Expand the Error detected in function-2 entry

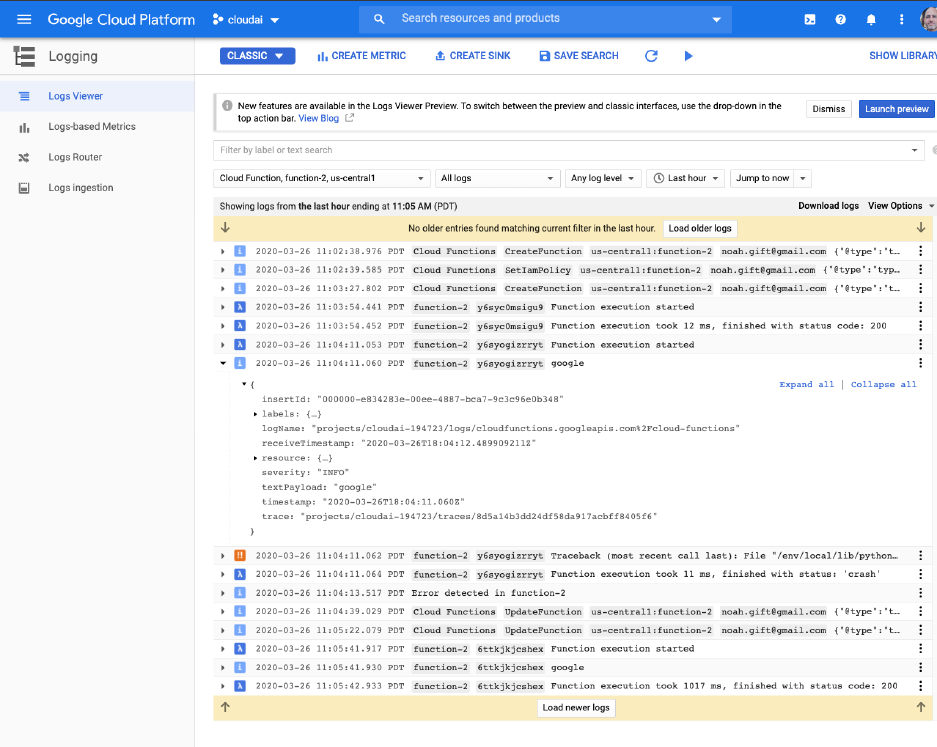pos(223,593)
